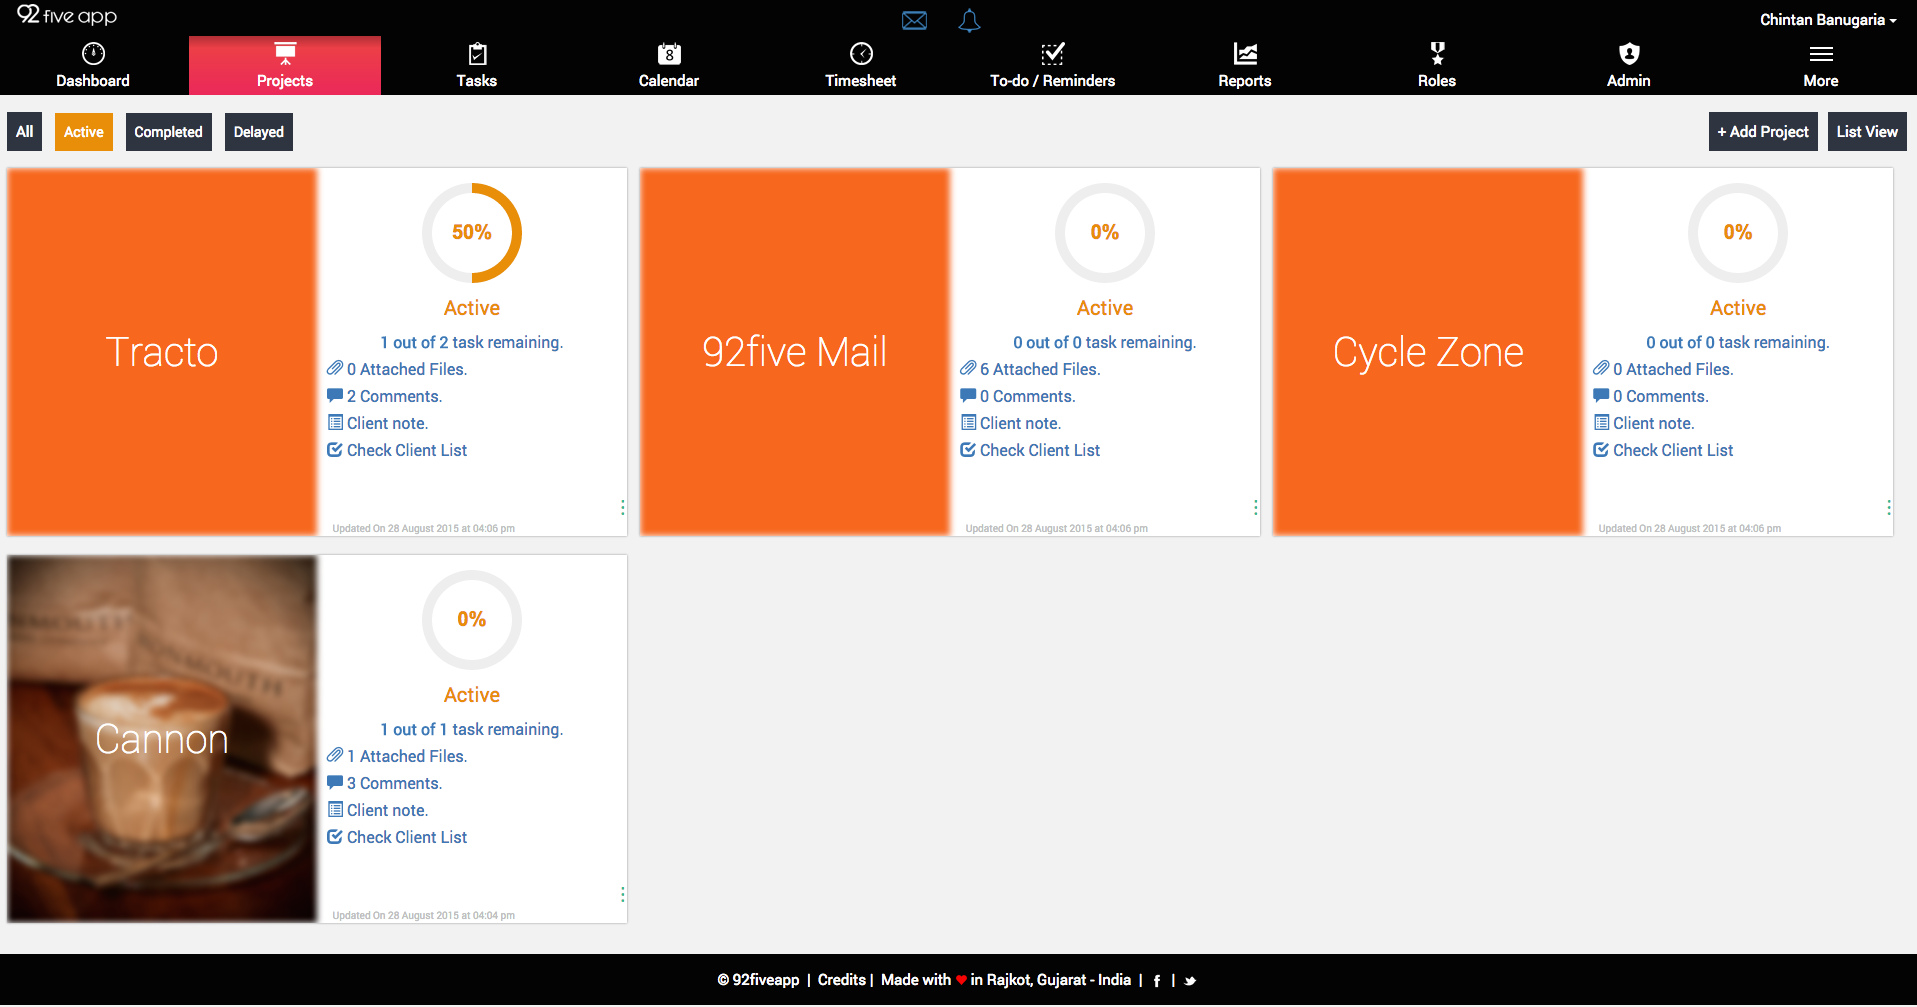Click the 92five app logo

click(67, 16)
